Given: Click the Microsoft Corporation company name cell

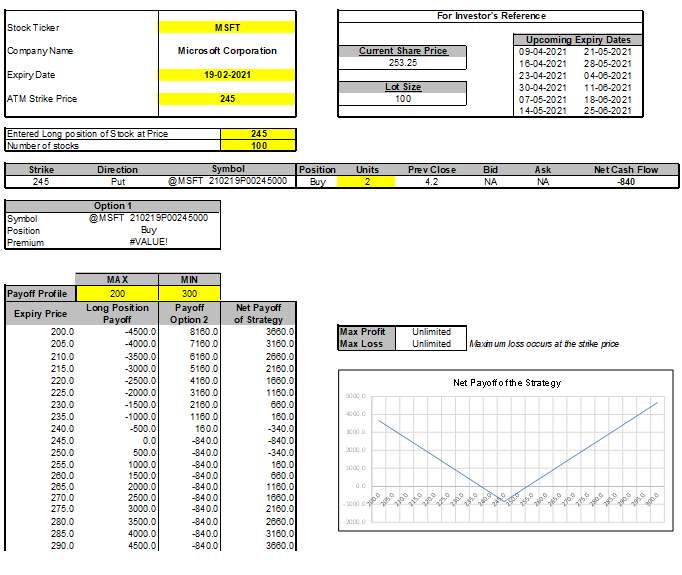Looking at the screenshot, I should 227,51.
